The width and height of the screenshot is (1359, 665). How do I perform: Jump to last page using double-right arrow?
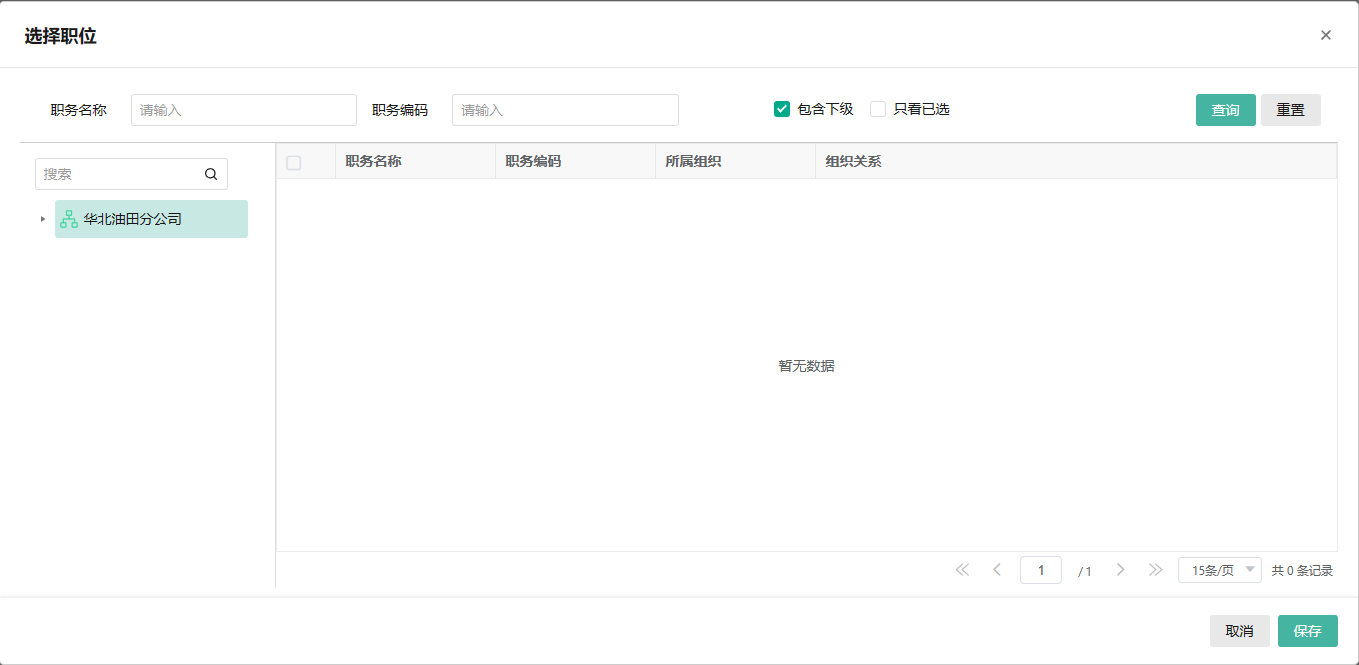point(1156,569)
